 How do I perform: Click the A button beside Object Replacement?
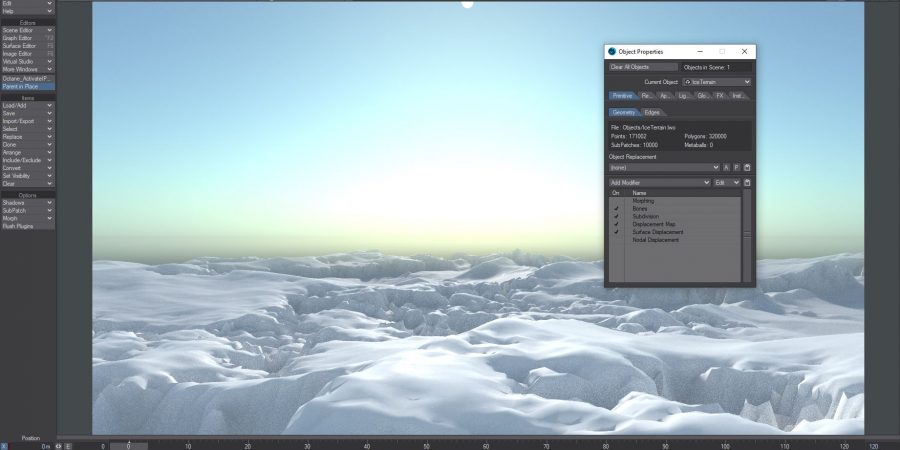click(726, 167)
